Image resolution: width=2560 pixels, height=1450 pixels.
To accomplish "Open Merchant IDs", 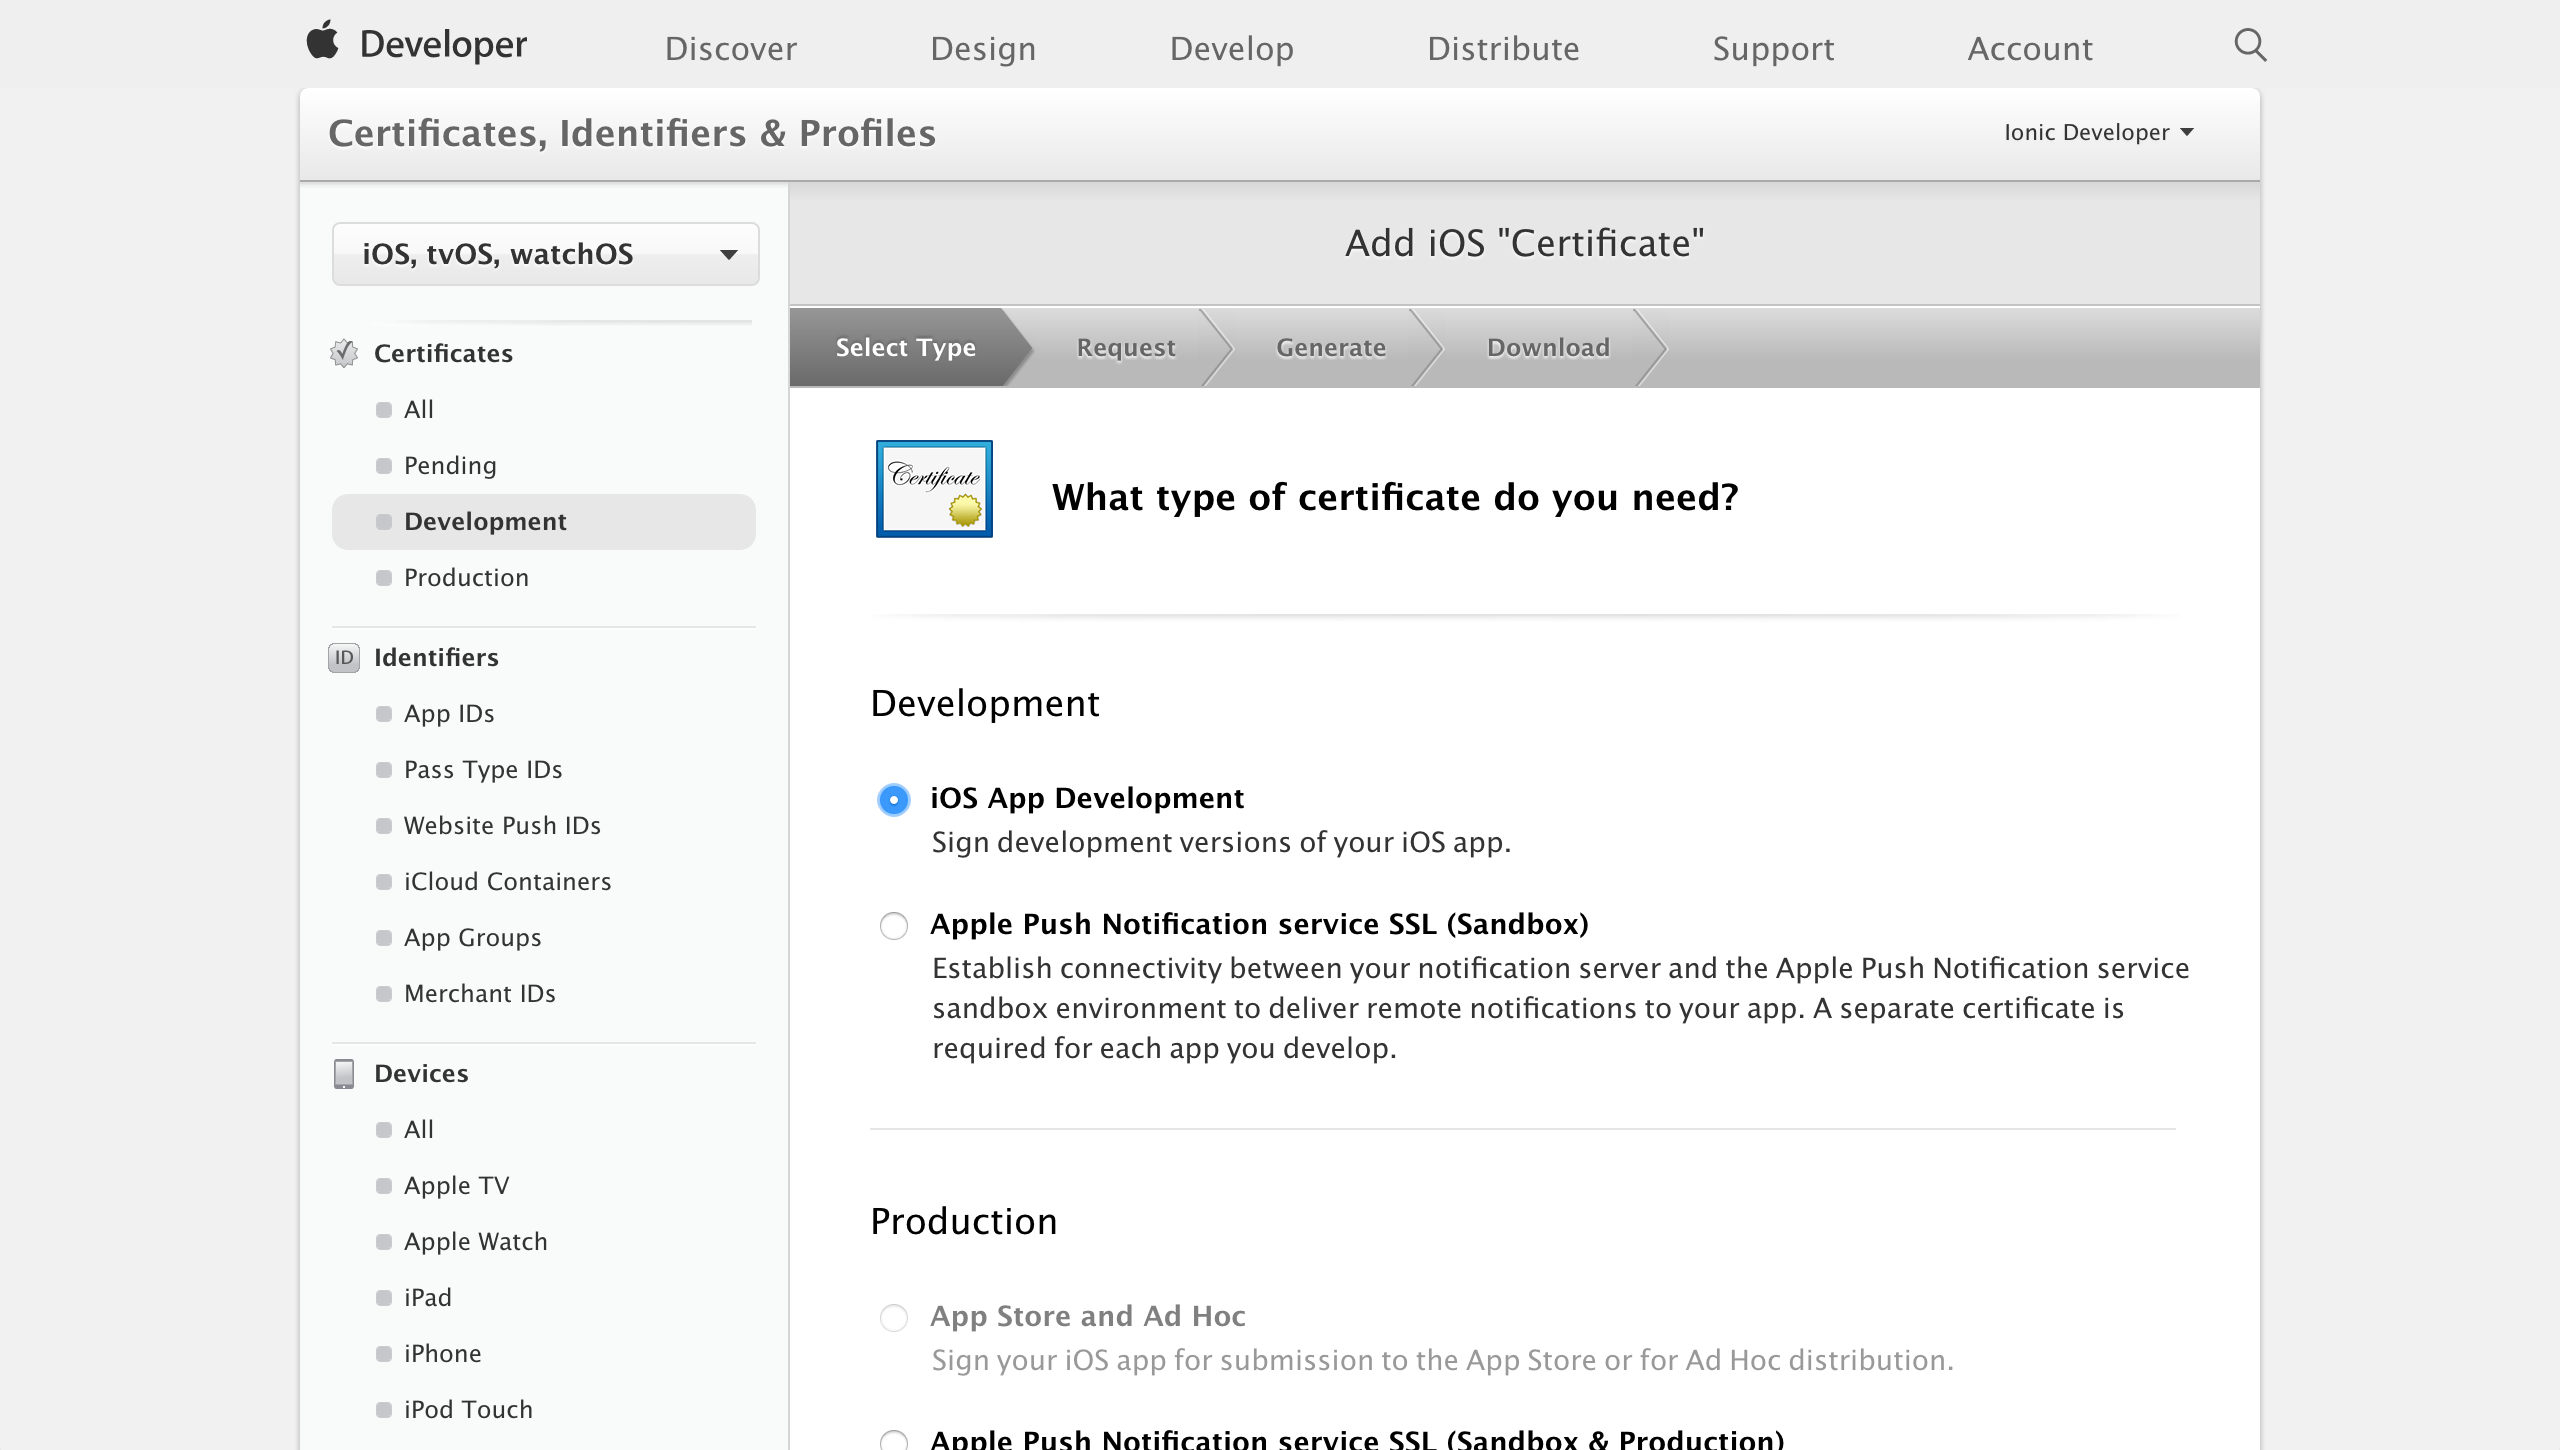I will 479,993.
